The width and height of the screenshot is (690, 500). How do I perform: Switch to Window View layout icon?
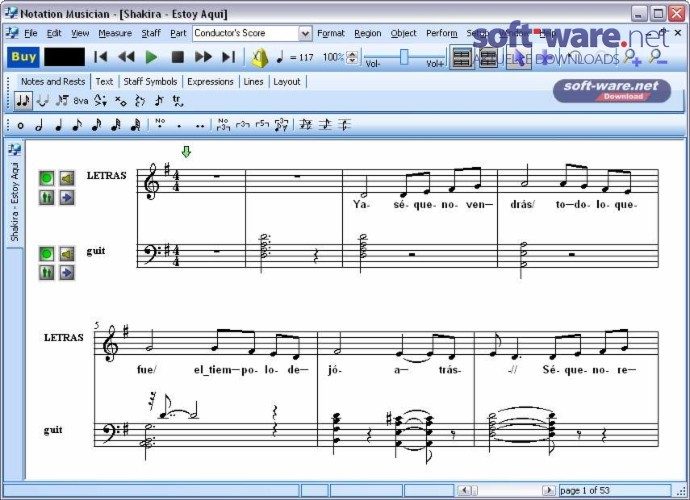pos(488,58)
